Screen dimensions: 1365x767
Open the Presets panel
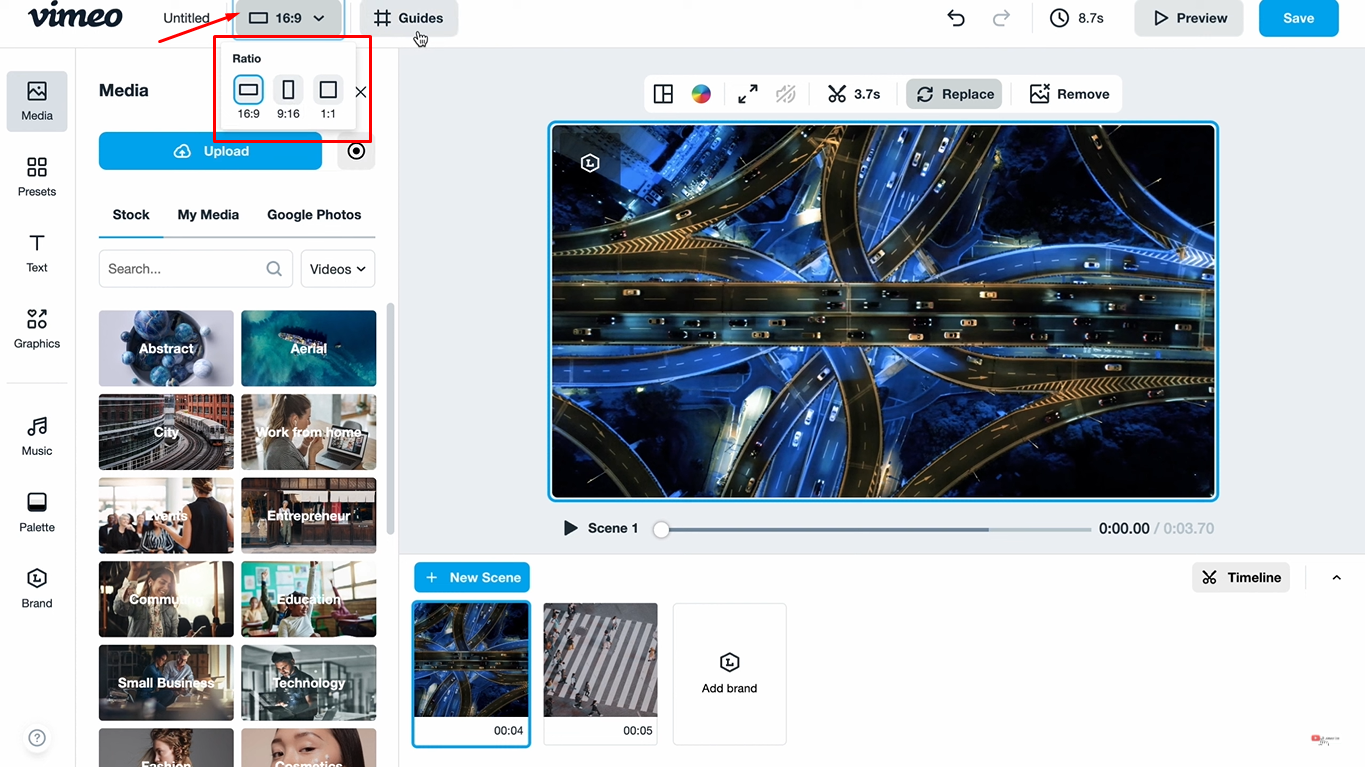[x=37, y=177]
